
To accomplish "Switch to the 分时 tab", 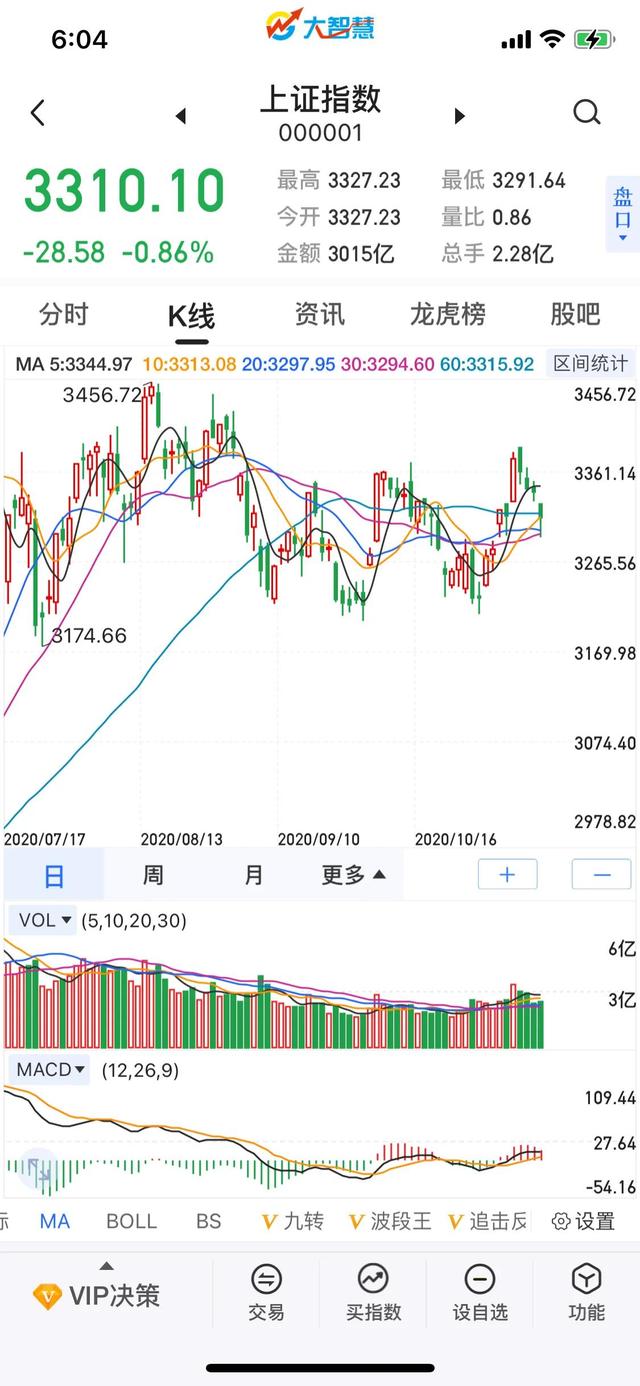I will pyautogui.click(x=64, y=315).
